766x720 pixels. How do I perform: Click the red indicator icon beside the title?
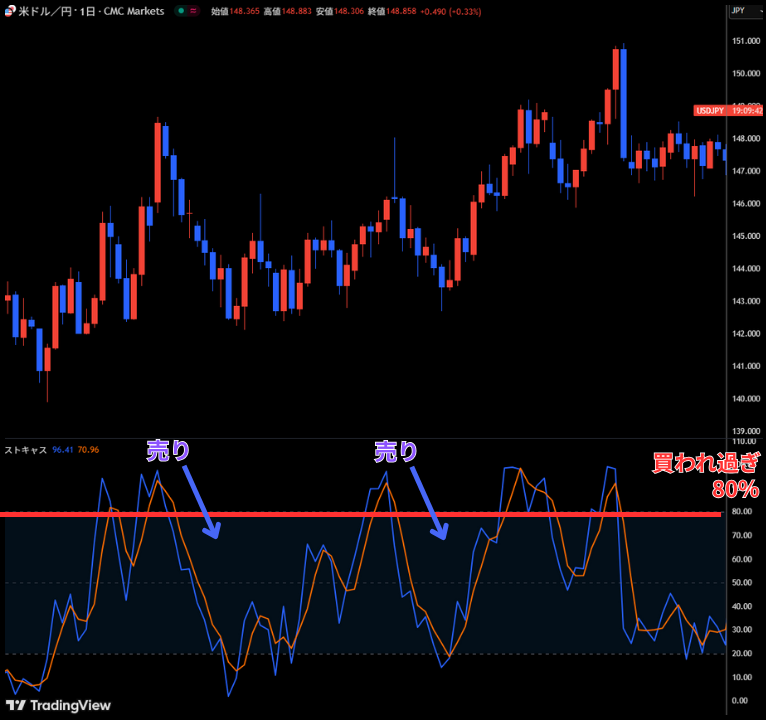coord(193,11)
